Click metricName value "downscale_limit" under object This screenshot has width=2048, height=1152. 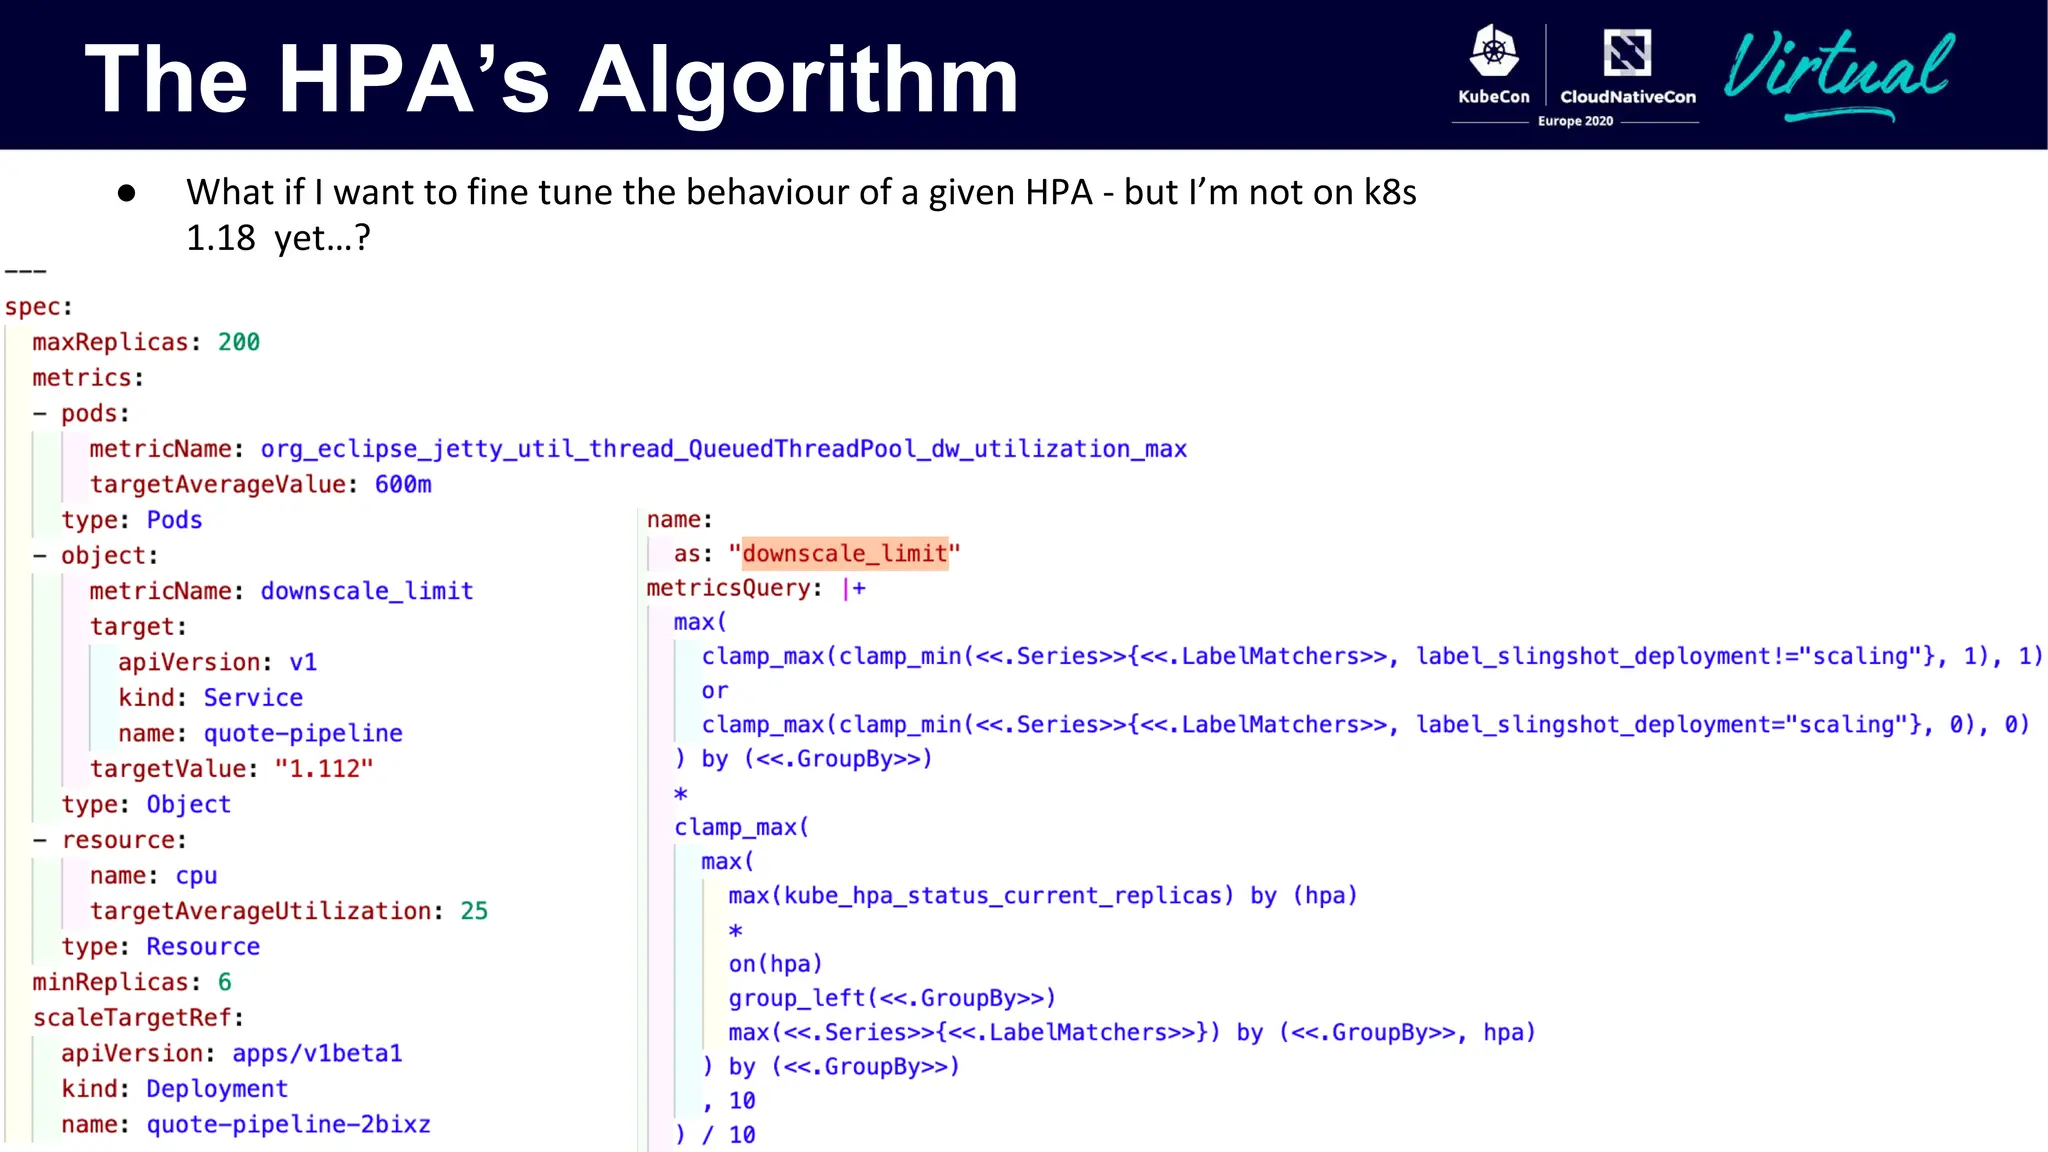point(367,591)
